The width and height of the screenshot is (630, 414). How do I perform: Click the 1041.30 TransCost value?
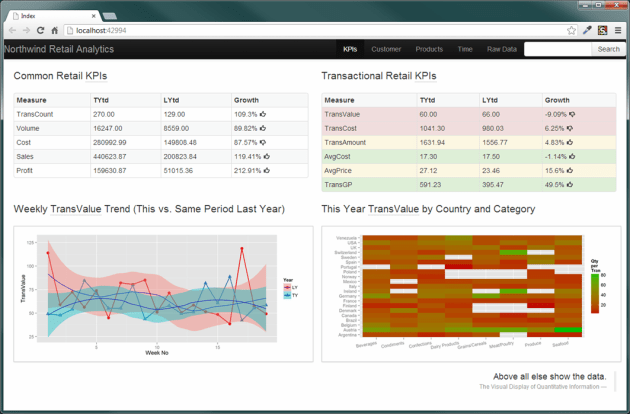pyautogui.click(x=432, y=128)
